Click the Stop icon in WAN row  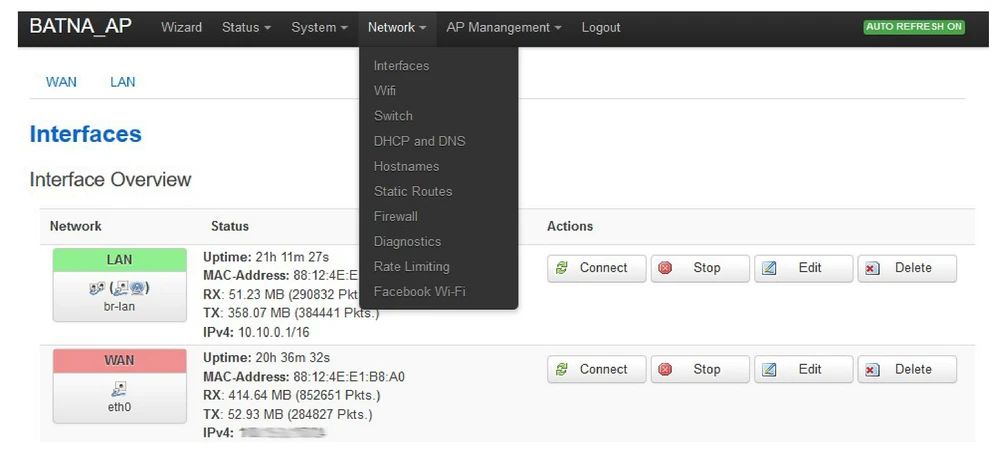(x=665, y=369)
